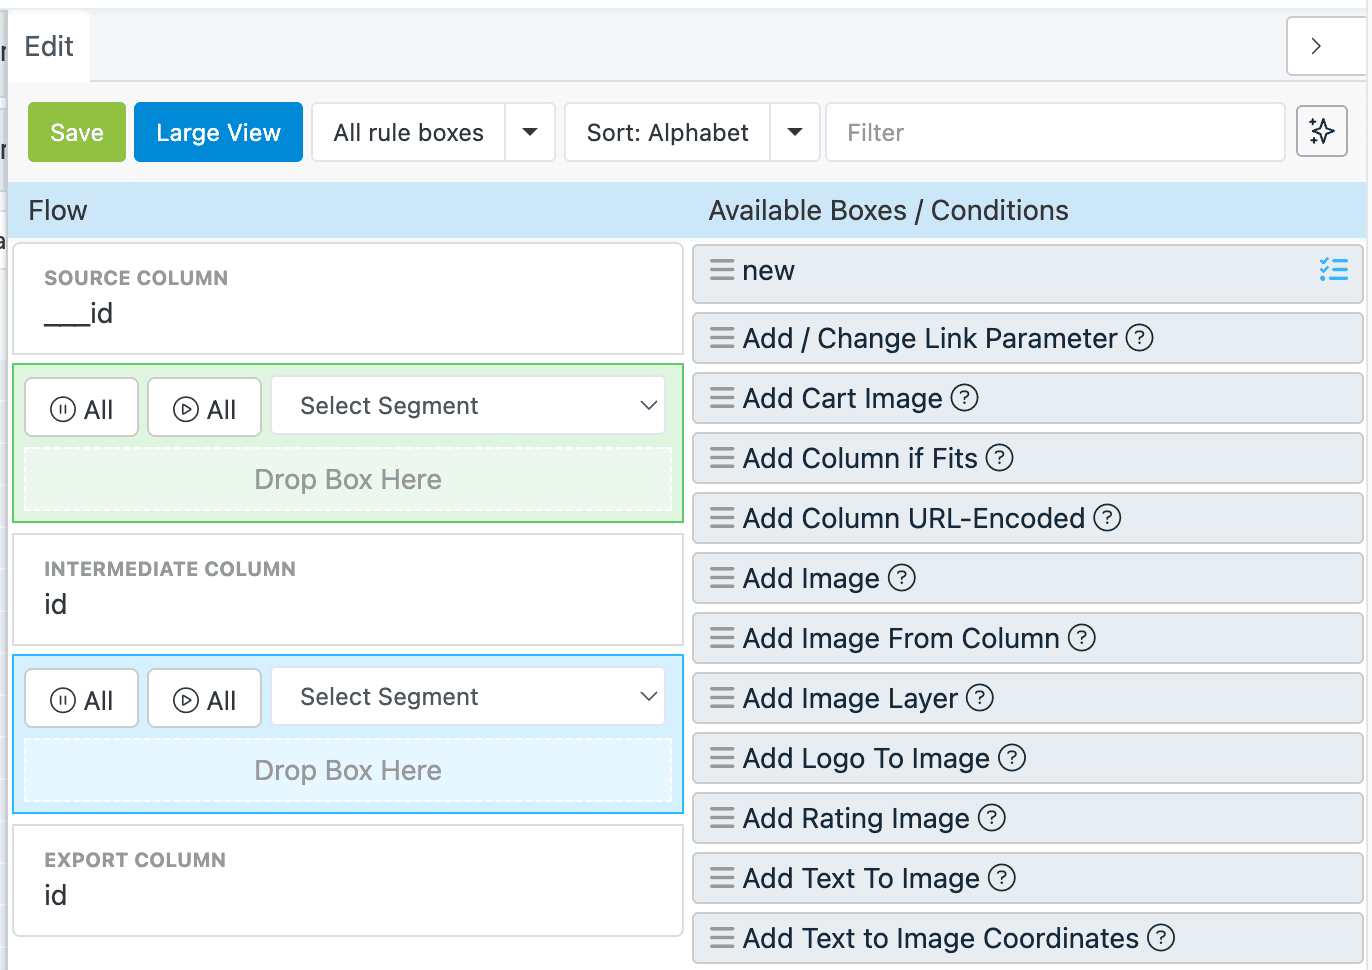Show help for Add Column URL-Encoded

click(x=1106, y=518)
